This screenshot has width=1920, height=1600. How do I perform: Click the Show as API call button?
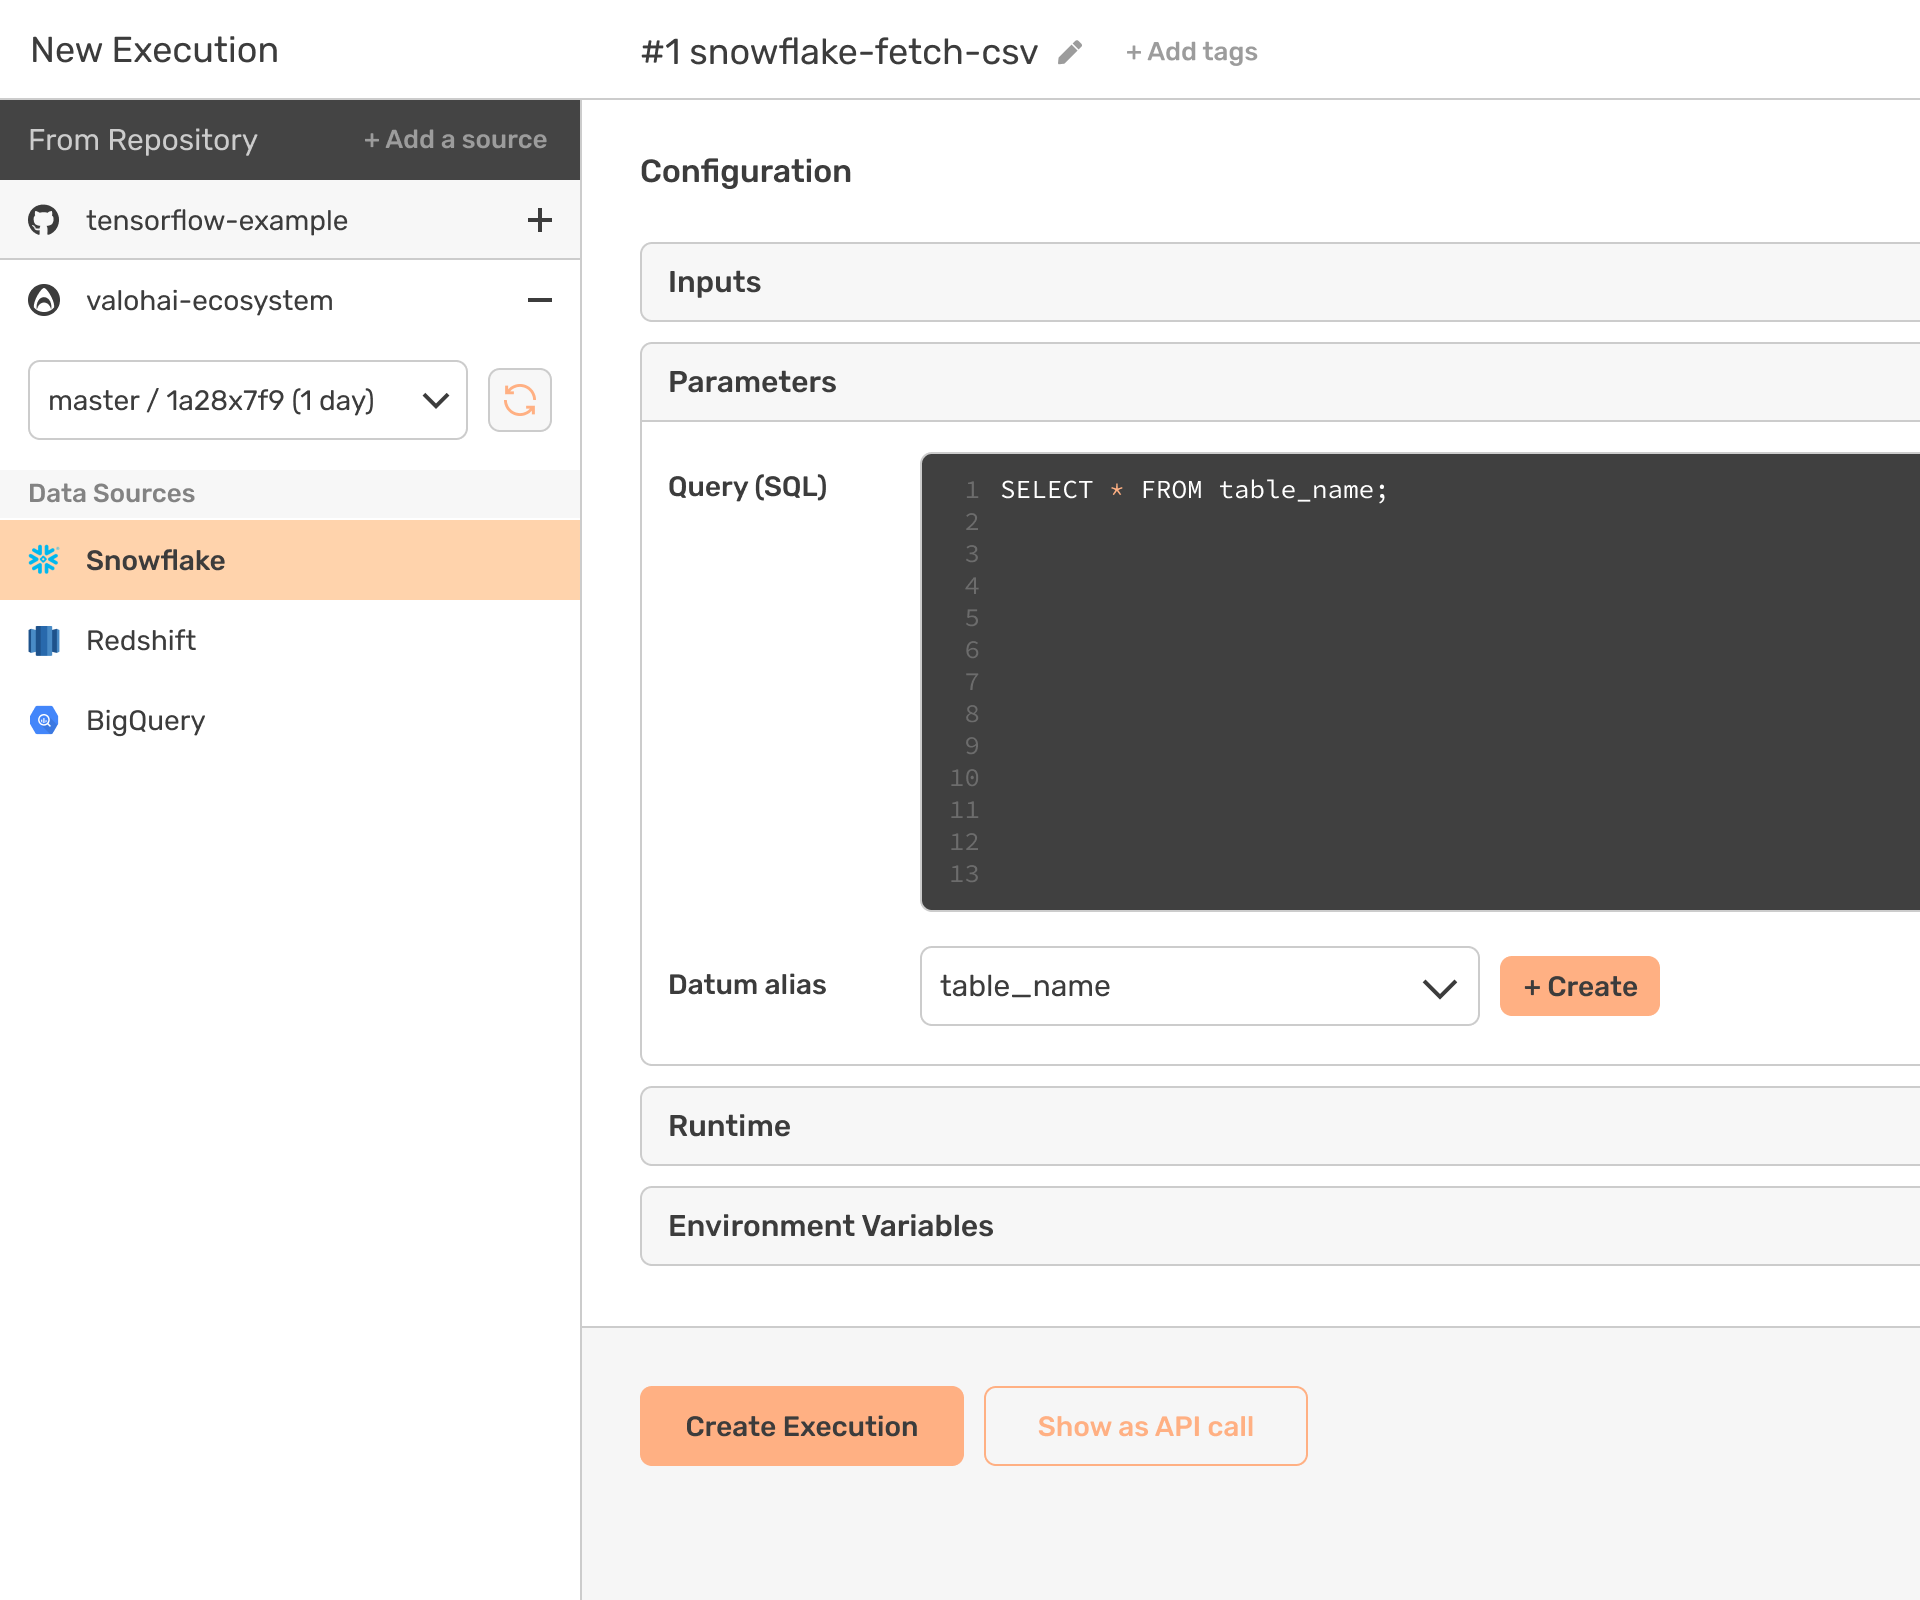(x=1145, y=1425)
